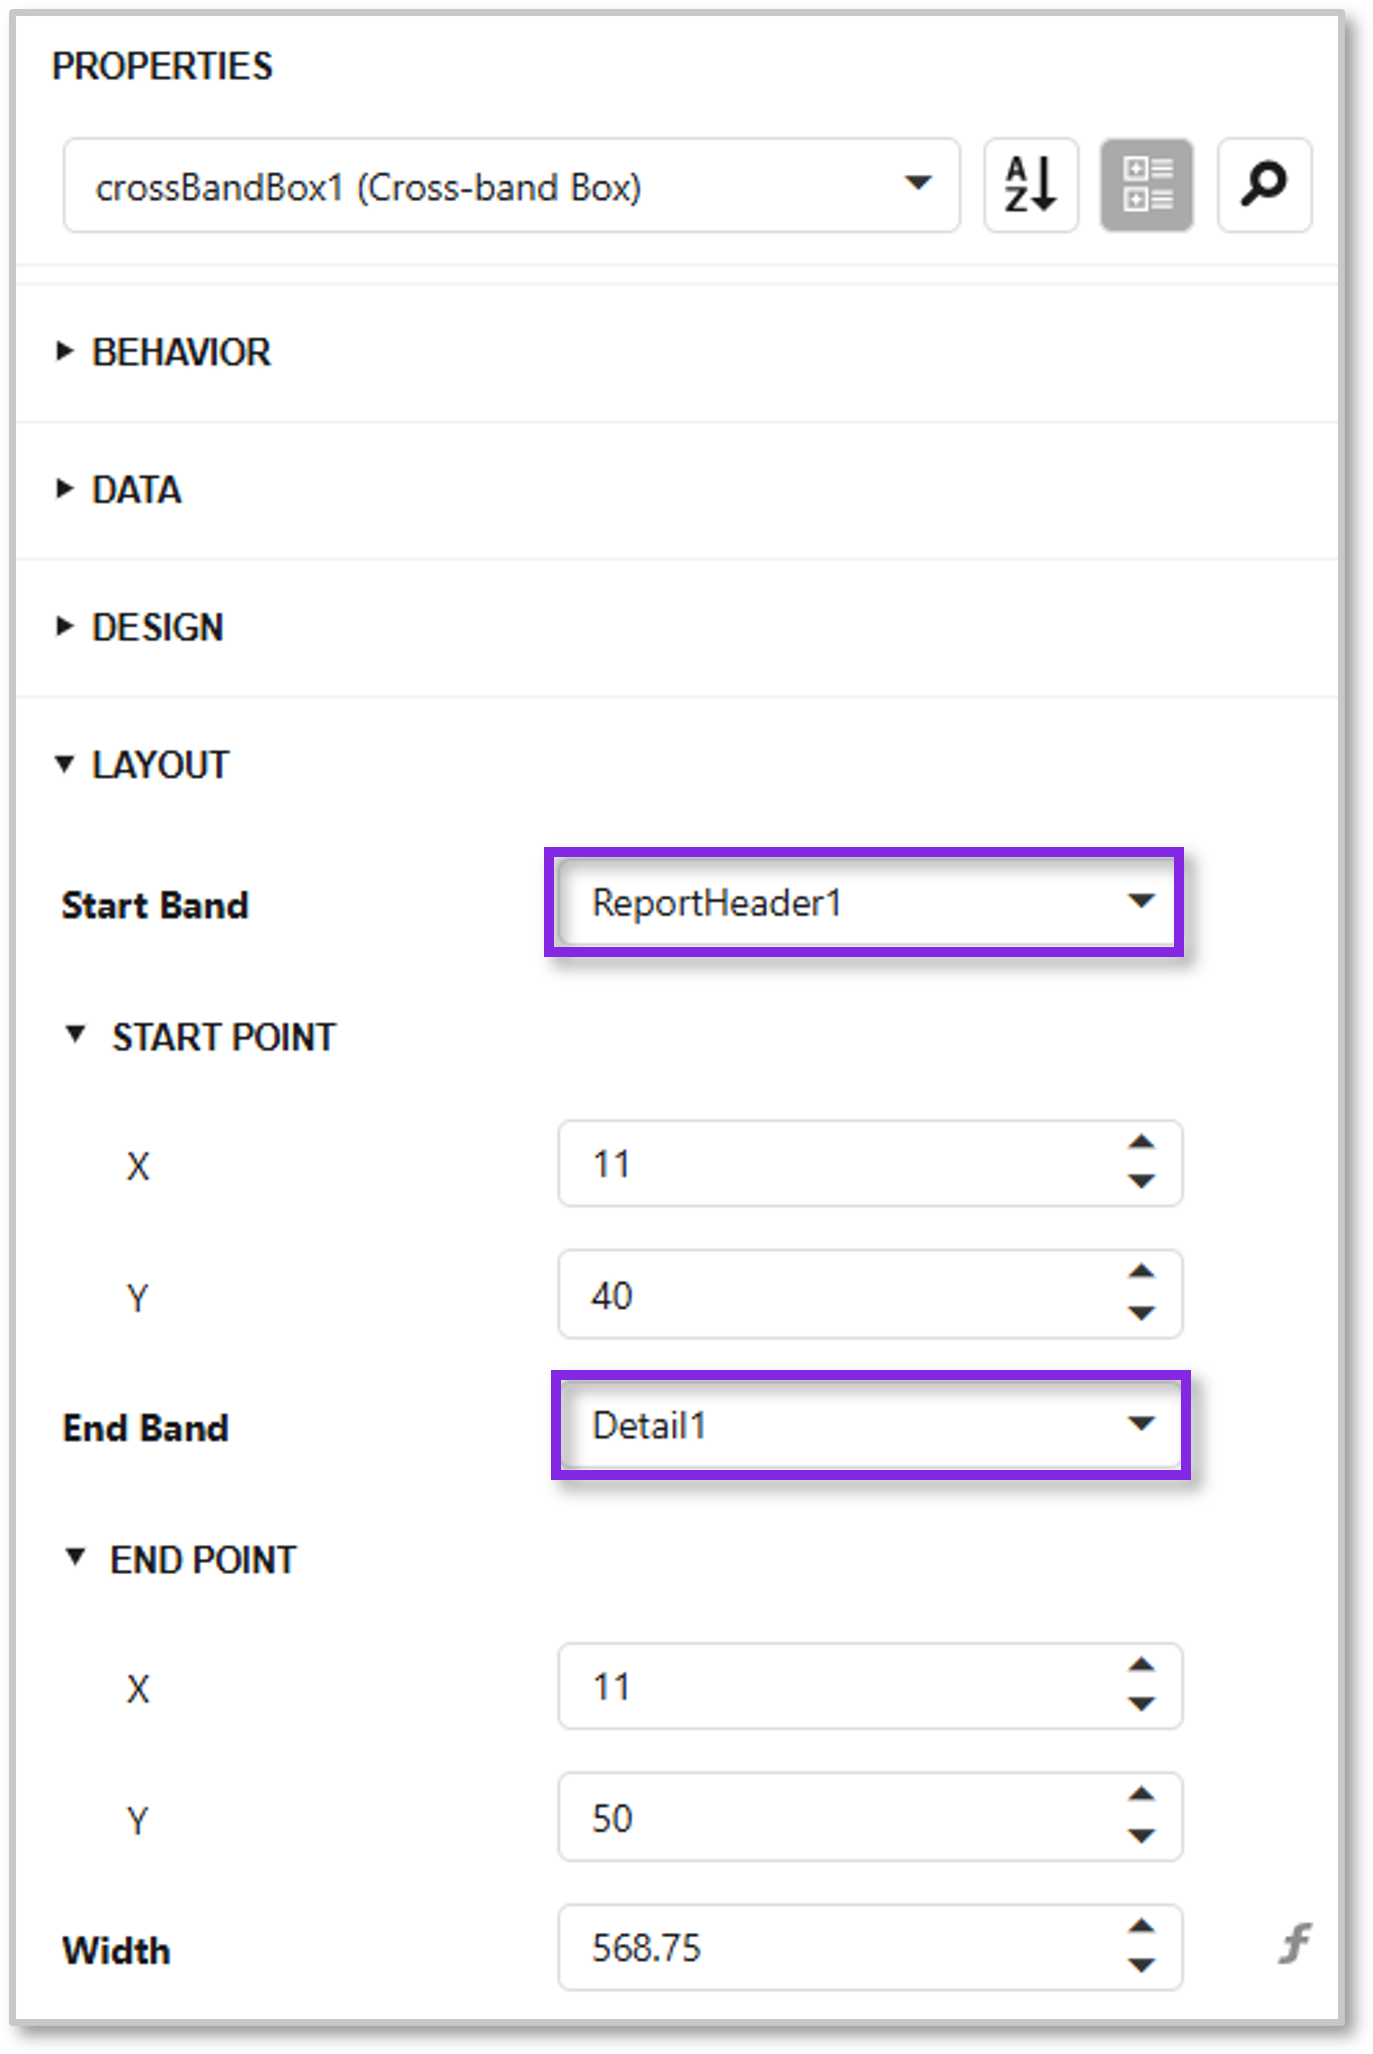Open the Start Band dropdown
Image resolution: width=1373 pixels, height=2054 pixels.
(1140, 903)
